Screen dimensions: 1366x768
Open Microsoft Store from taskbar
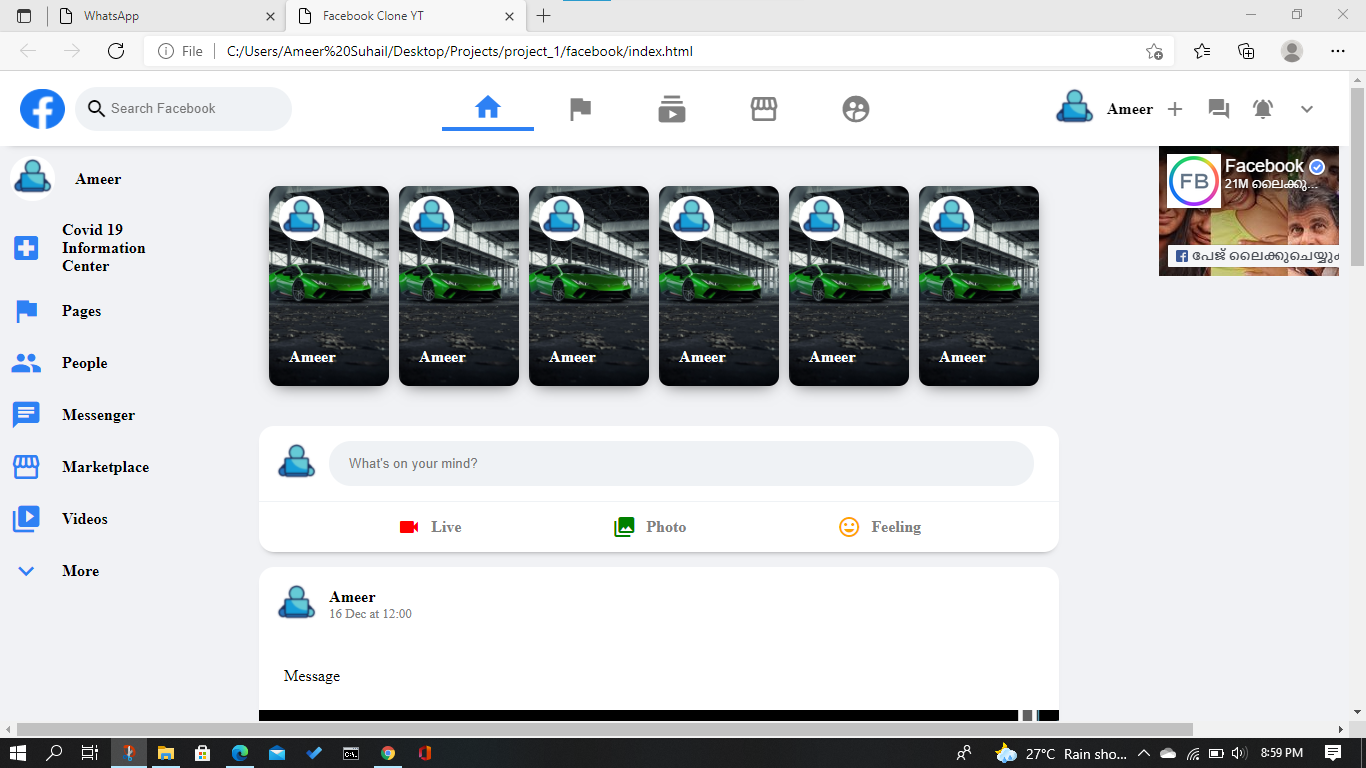(202, 753)
